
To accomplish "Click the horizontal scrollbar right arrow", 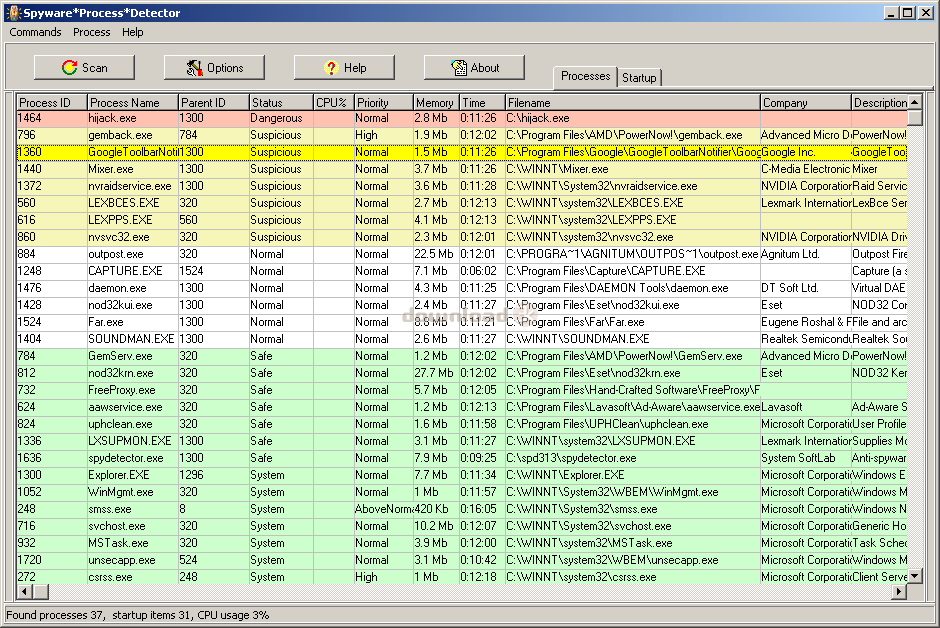I will point(899,592).
